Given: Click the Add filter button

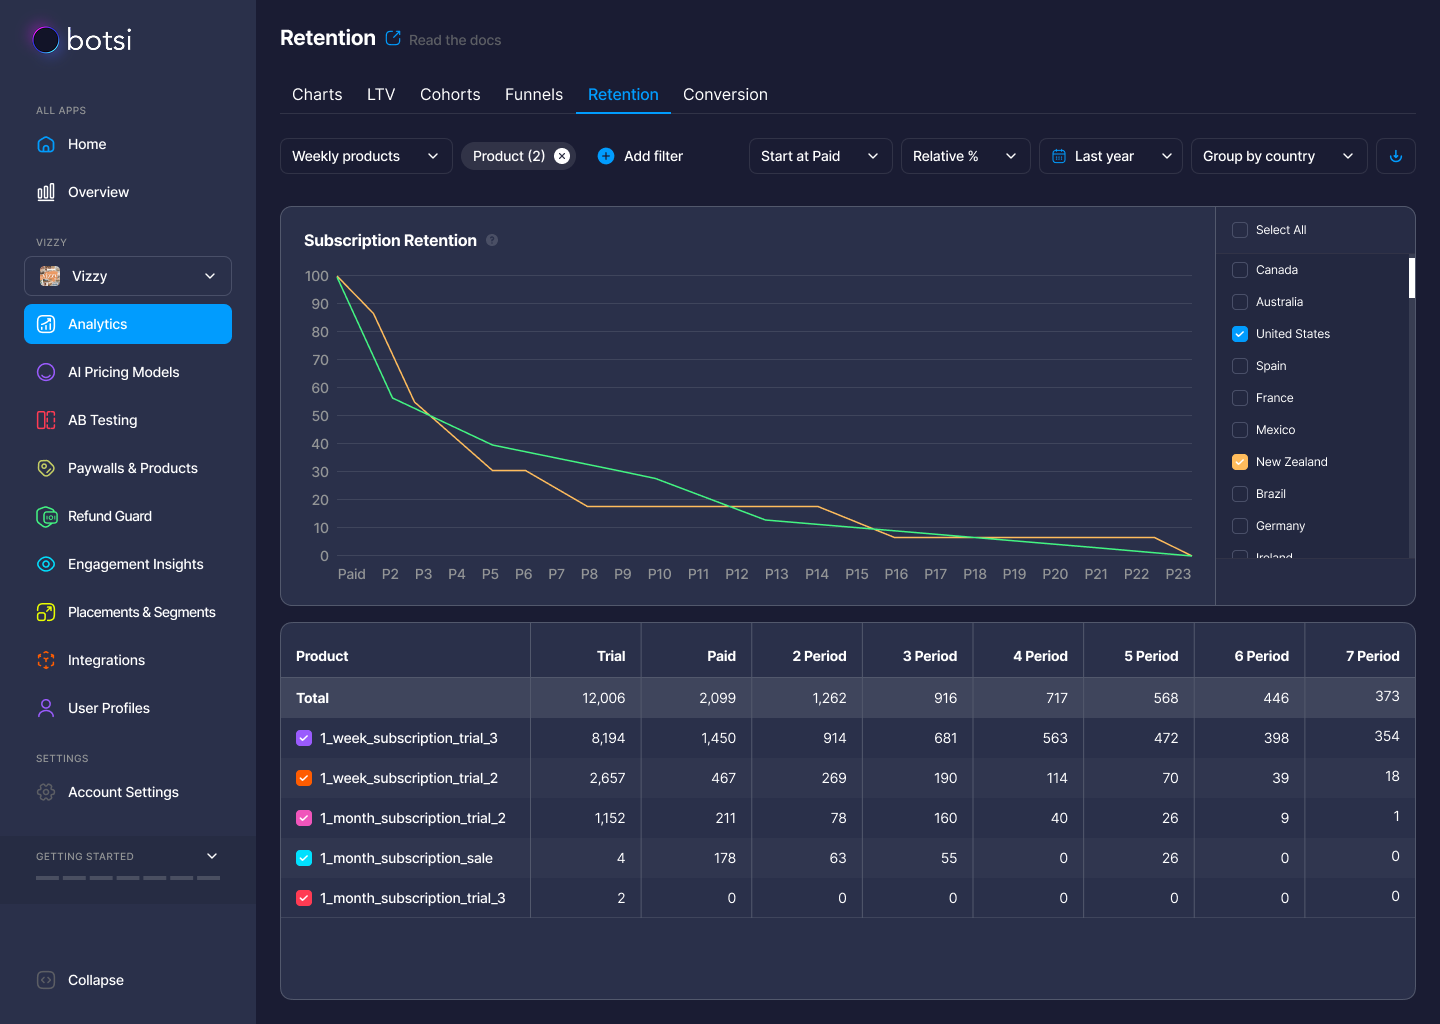Looking at the screenshot, I should pyautogui.click(x=640, y=156).
